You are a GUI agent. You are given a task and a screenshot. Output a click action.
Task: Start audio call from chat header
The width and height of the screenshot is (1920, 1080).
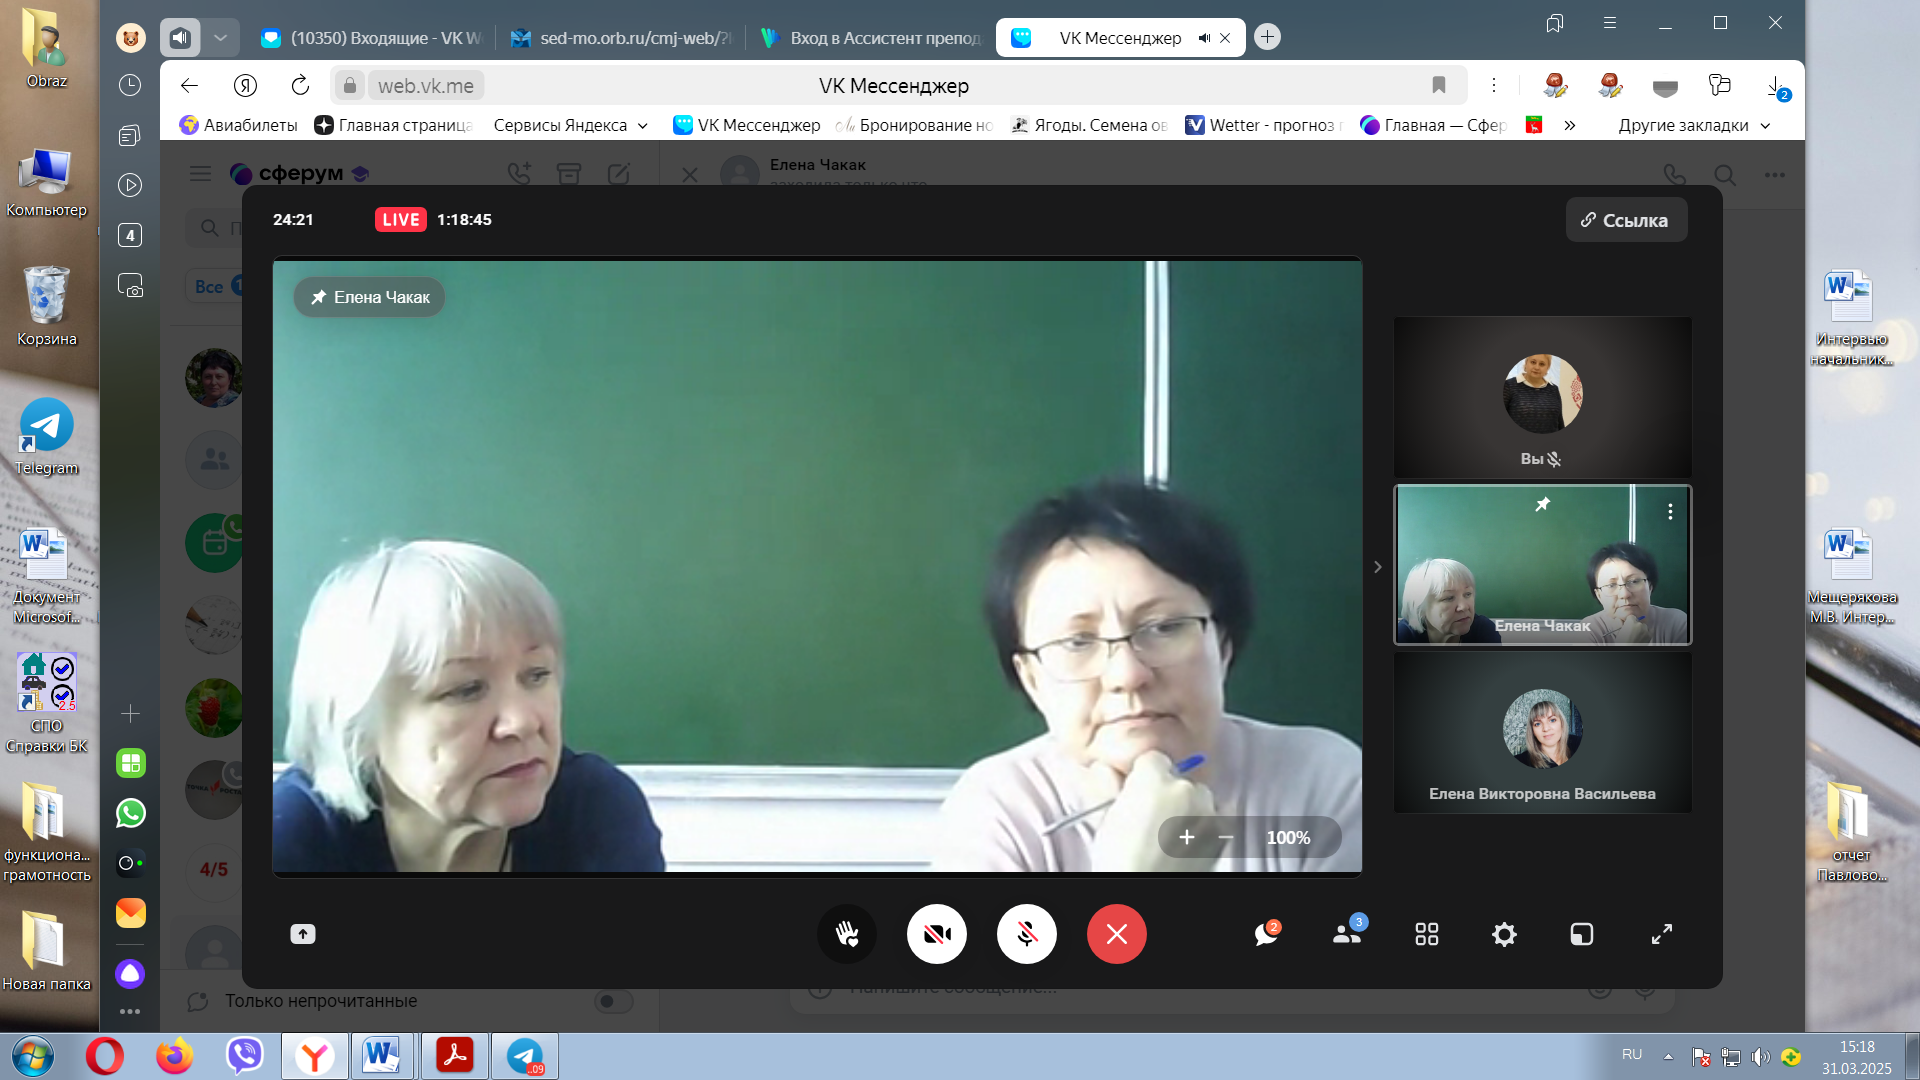pyautogui.click(x=1674, y=175)
